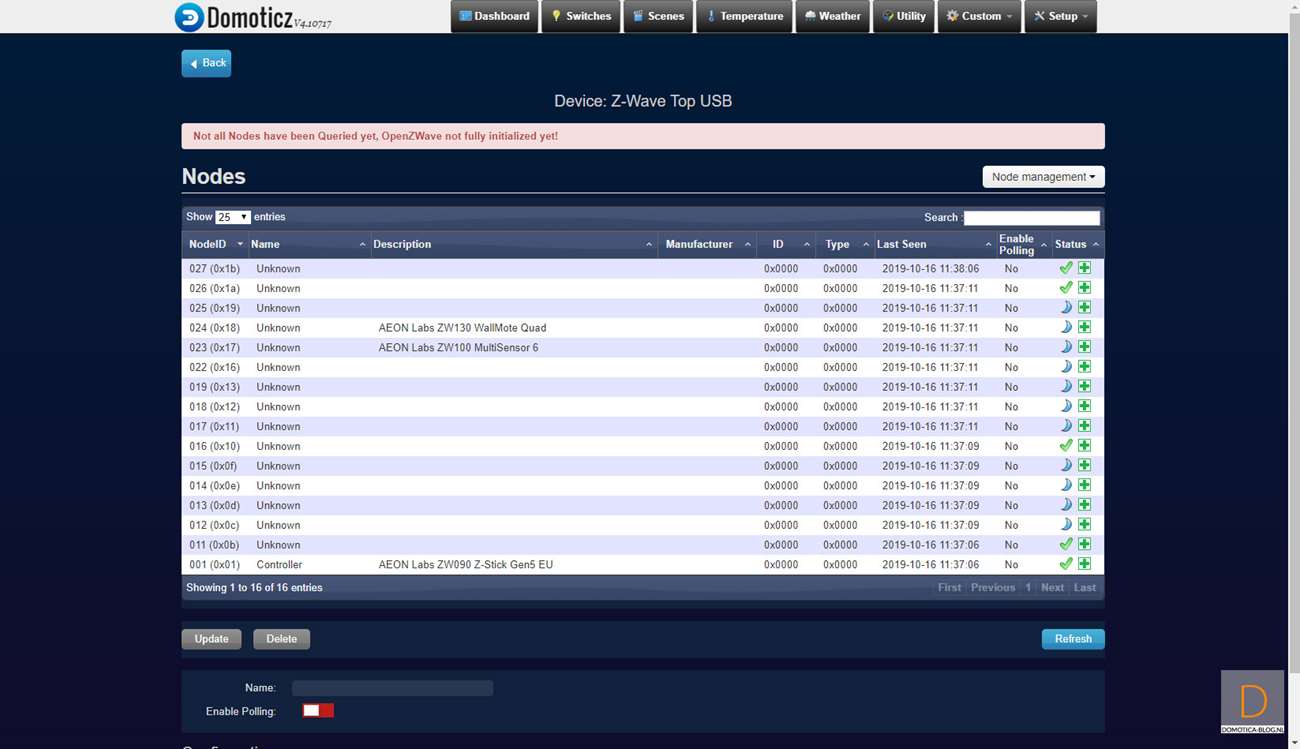Go to the Temperature tab

click(x=744, y=16)
